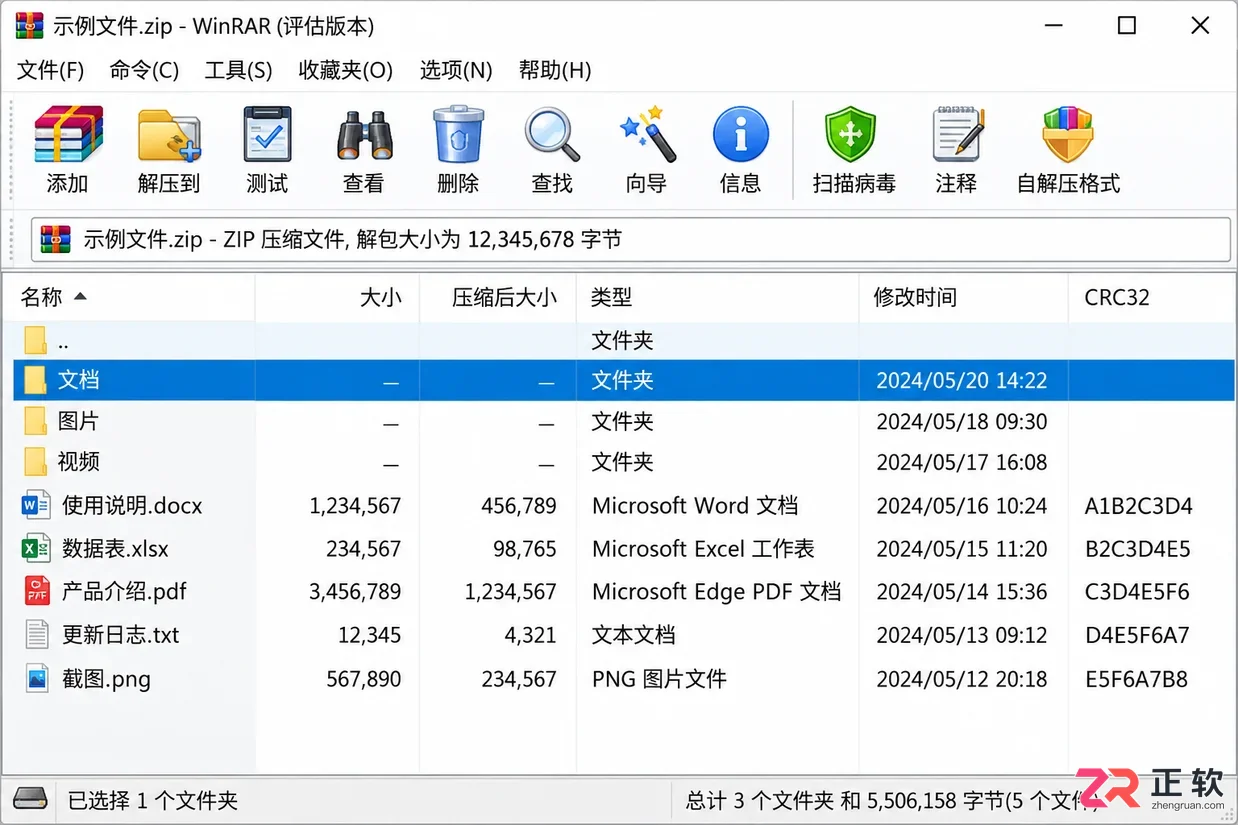This screenshot has height=825, width=1238.
Task: Sort by the 修改时间 column header
Action: pos(964,297)
